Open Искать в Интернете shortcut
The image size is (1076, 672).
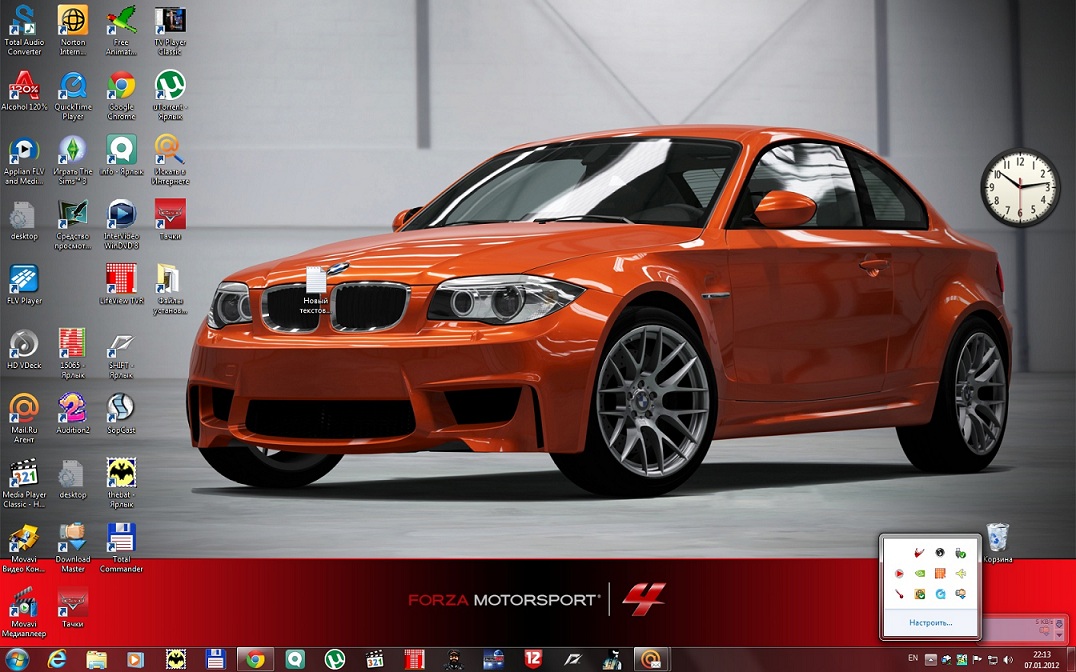pyautogui.click(x=169, y=160)
